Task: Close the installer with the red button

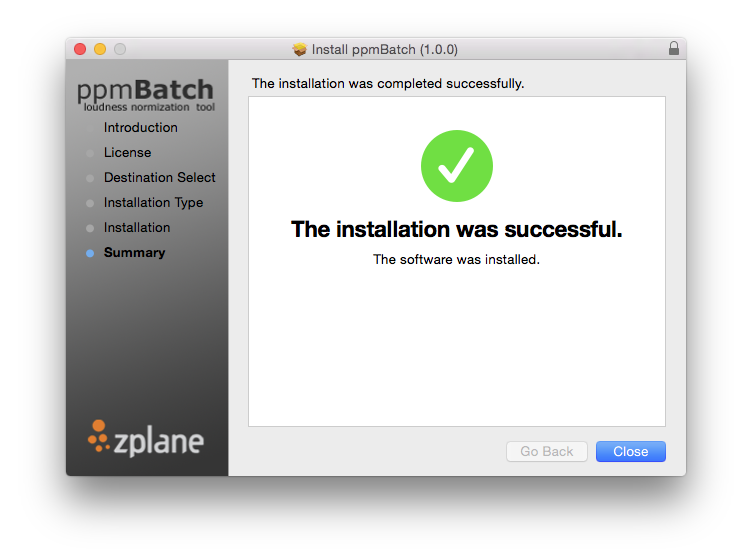Action: click(x=80, y=49)
